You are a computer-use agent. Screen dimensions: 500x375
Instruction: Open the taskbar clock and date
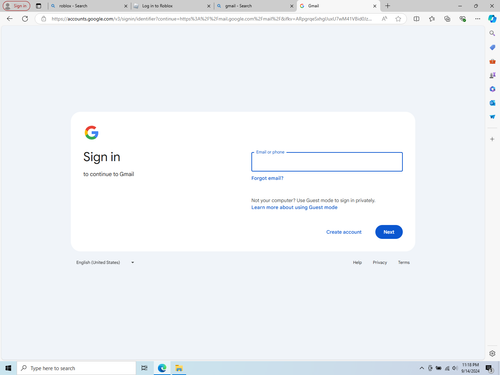470,368
